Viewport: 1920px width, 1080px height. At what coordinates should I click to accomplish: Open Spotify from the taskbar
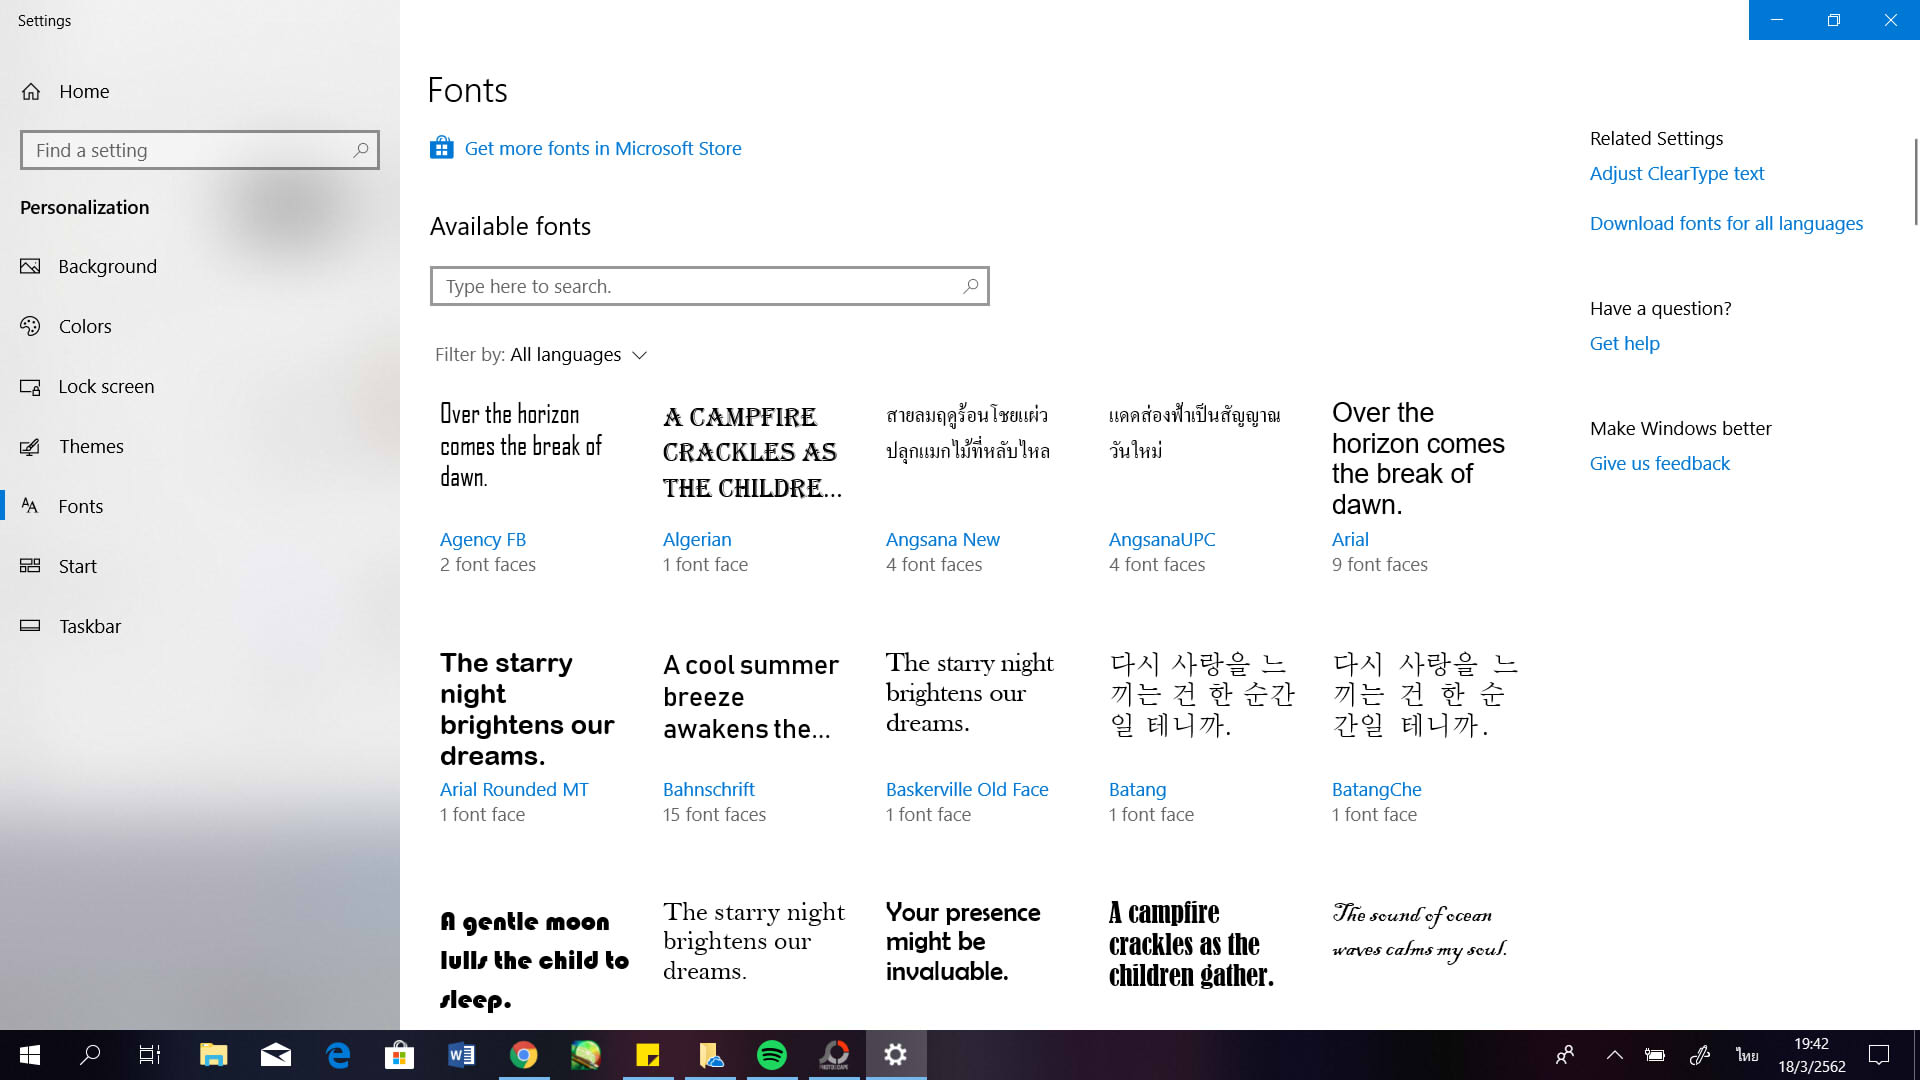point(771,1055)
